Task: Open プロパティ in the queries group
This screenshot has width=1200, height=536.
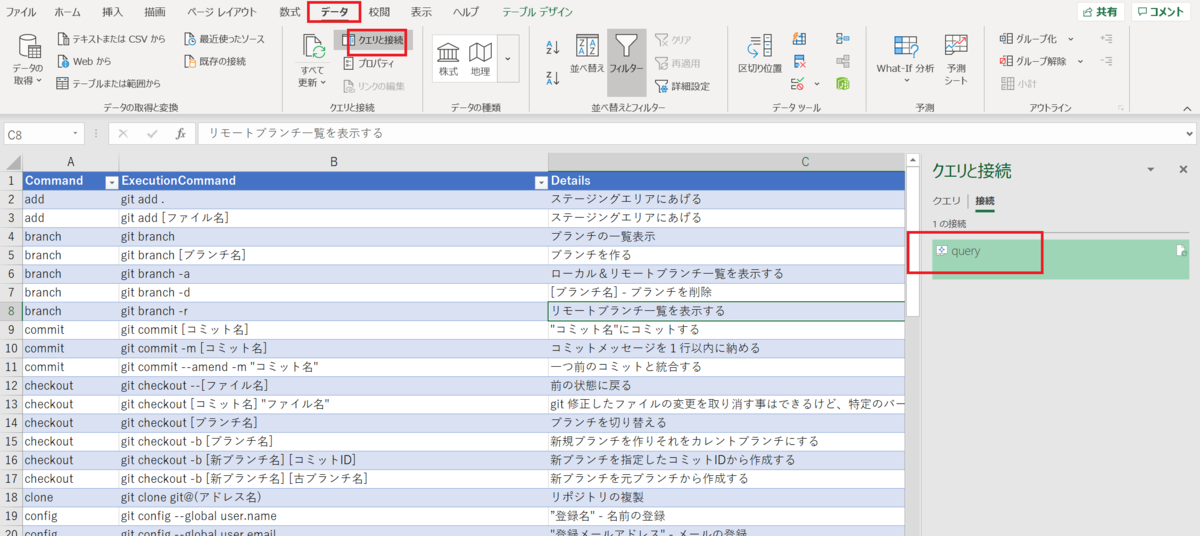Action: [368, 63]
